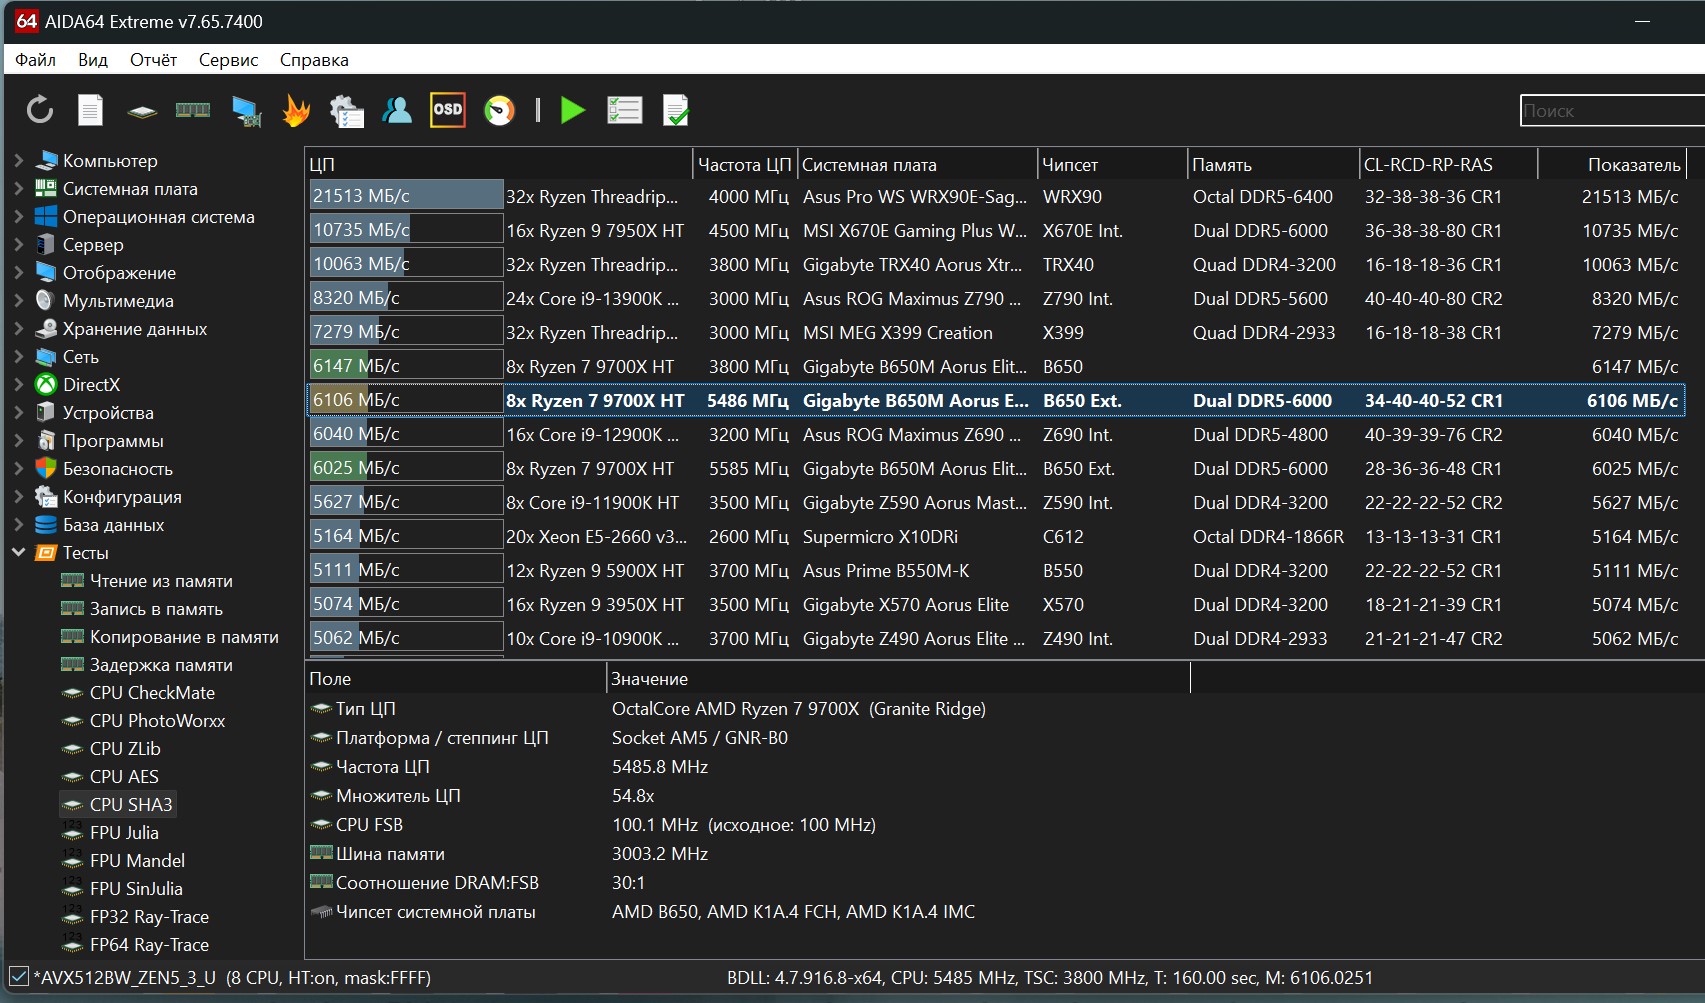Open the preferences gear-and-list toolbar icon

coord(346,111)
